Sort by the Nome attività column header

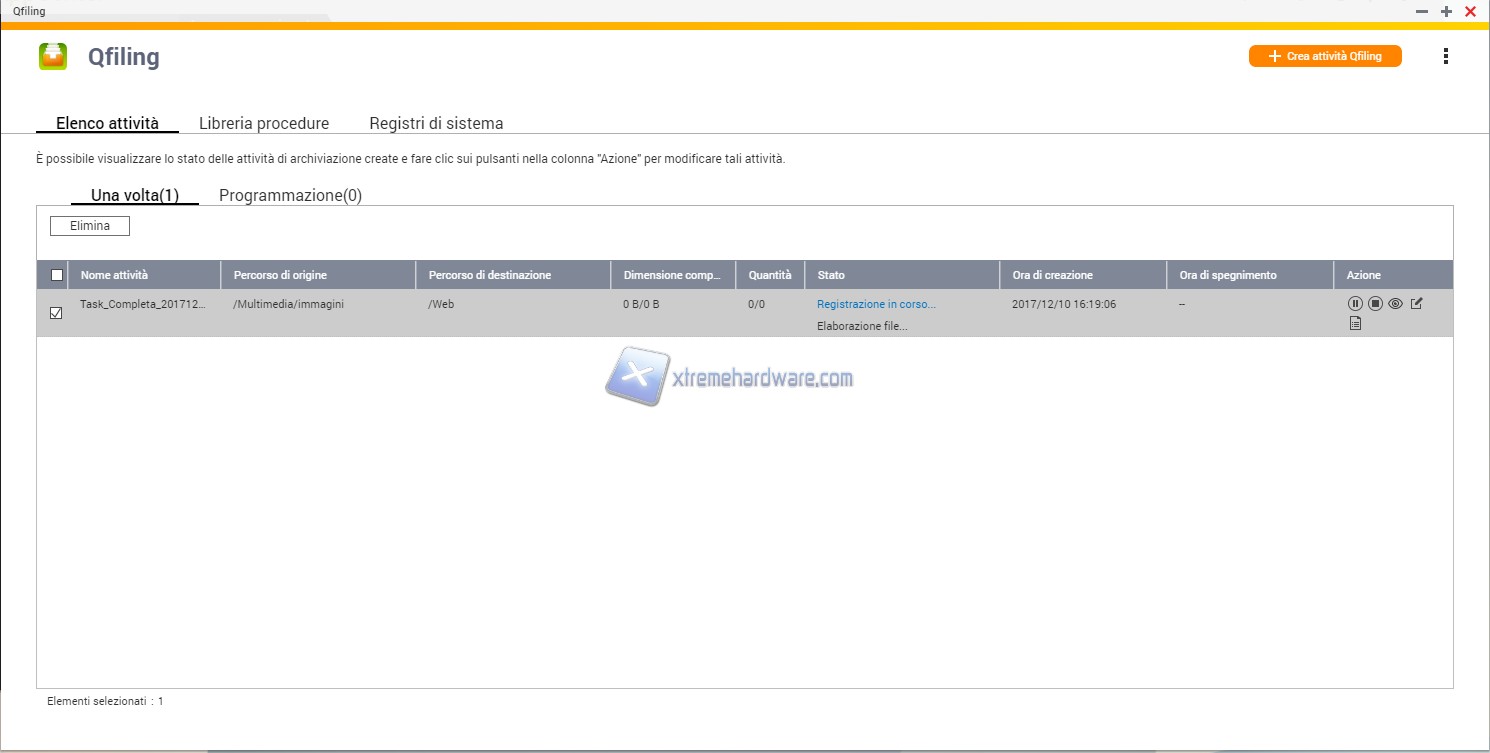click(x=114, y=275)
